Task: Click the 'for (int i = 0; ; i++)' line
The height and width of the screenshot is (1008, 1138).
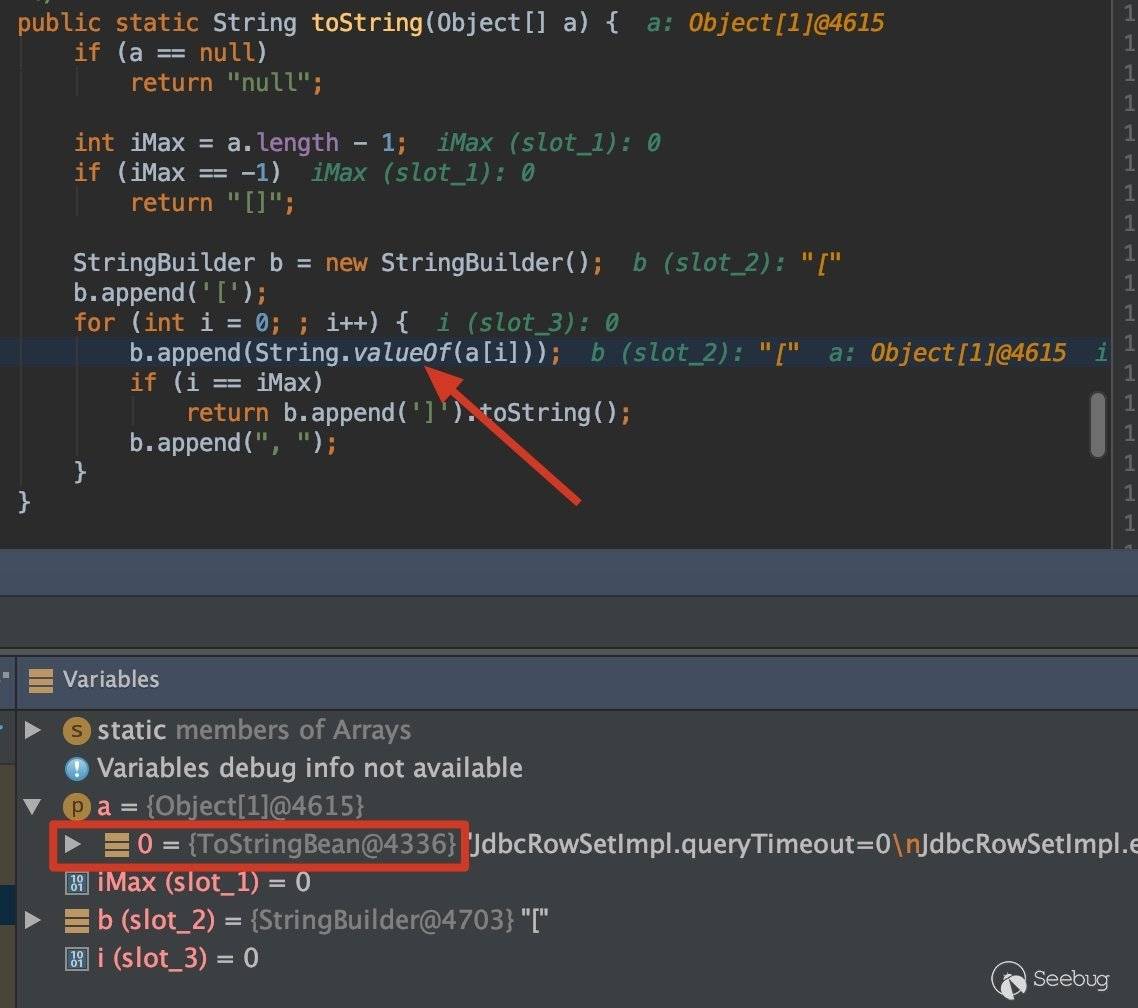Action: pyautogui.click(x=241, y=323)
